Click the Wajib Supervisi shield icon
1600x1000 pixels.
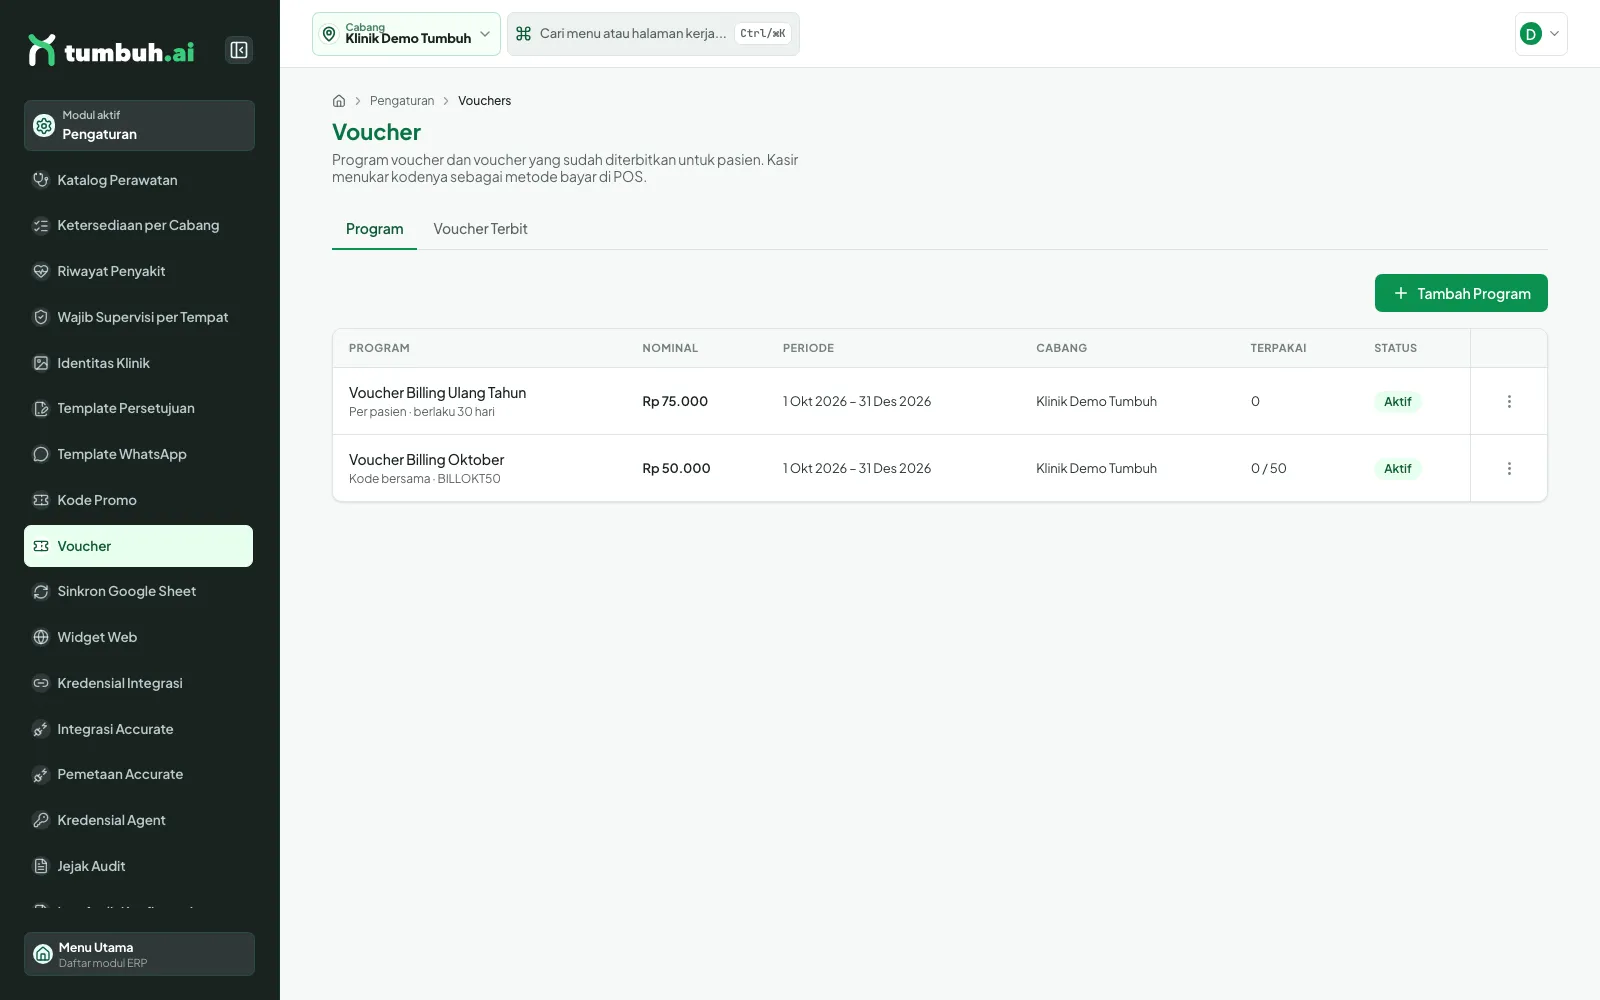point(41,317)
